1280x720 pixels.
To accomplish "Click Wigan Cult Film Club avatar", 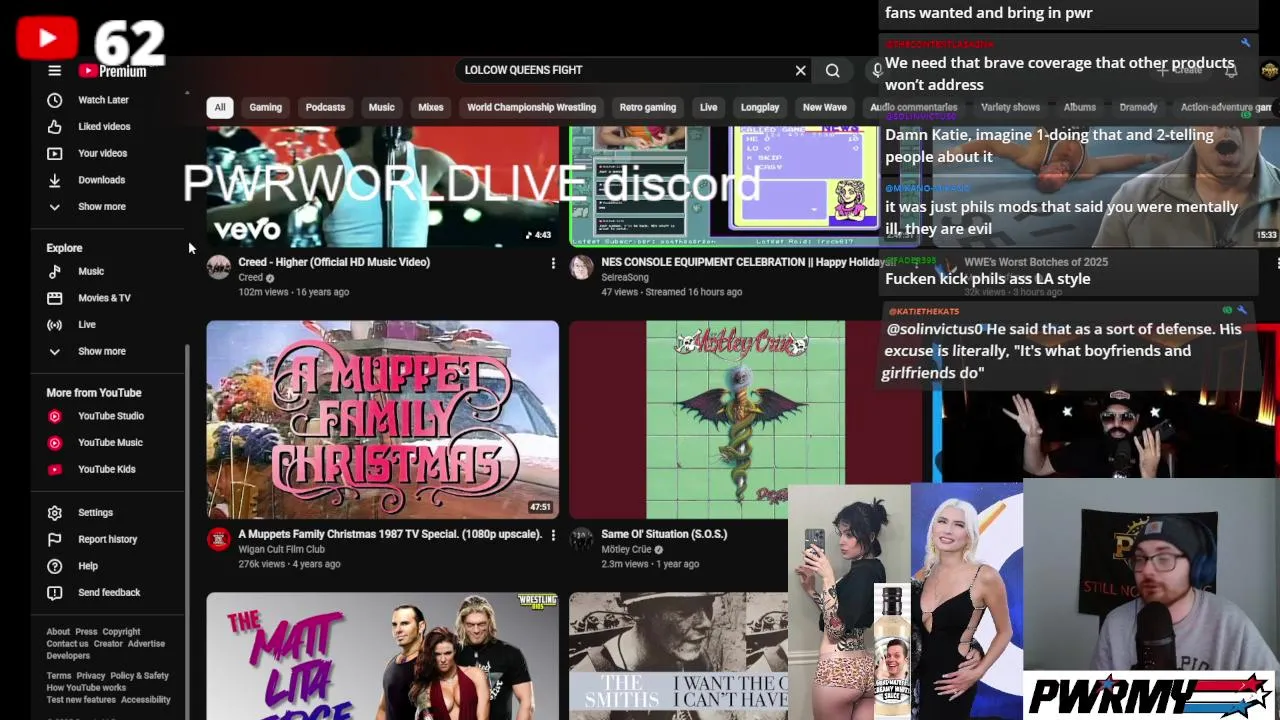I will [218, 539].
